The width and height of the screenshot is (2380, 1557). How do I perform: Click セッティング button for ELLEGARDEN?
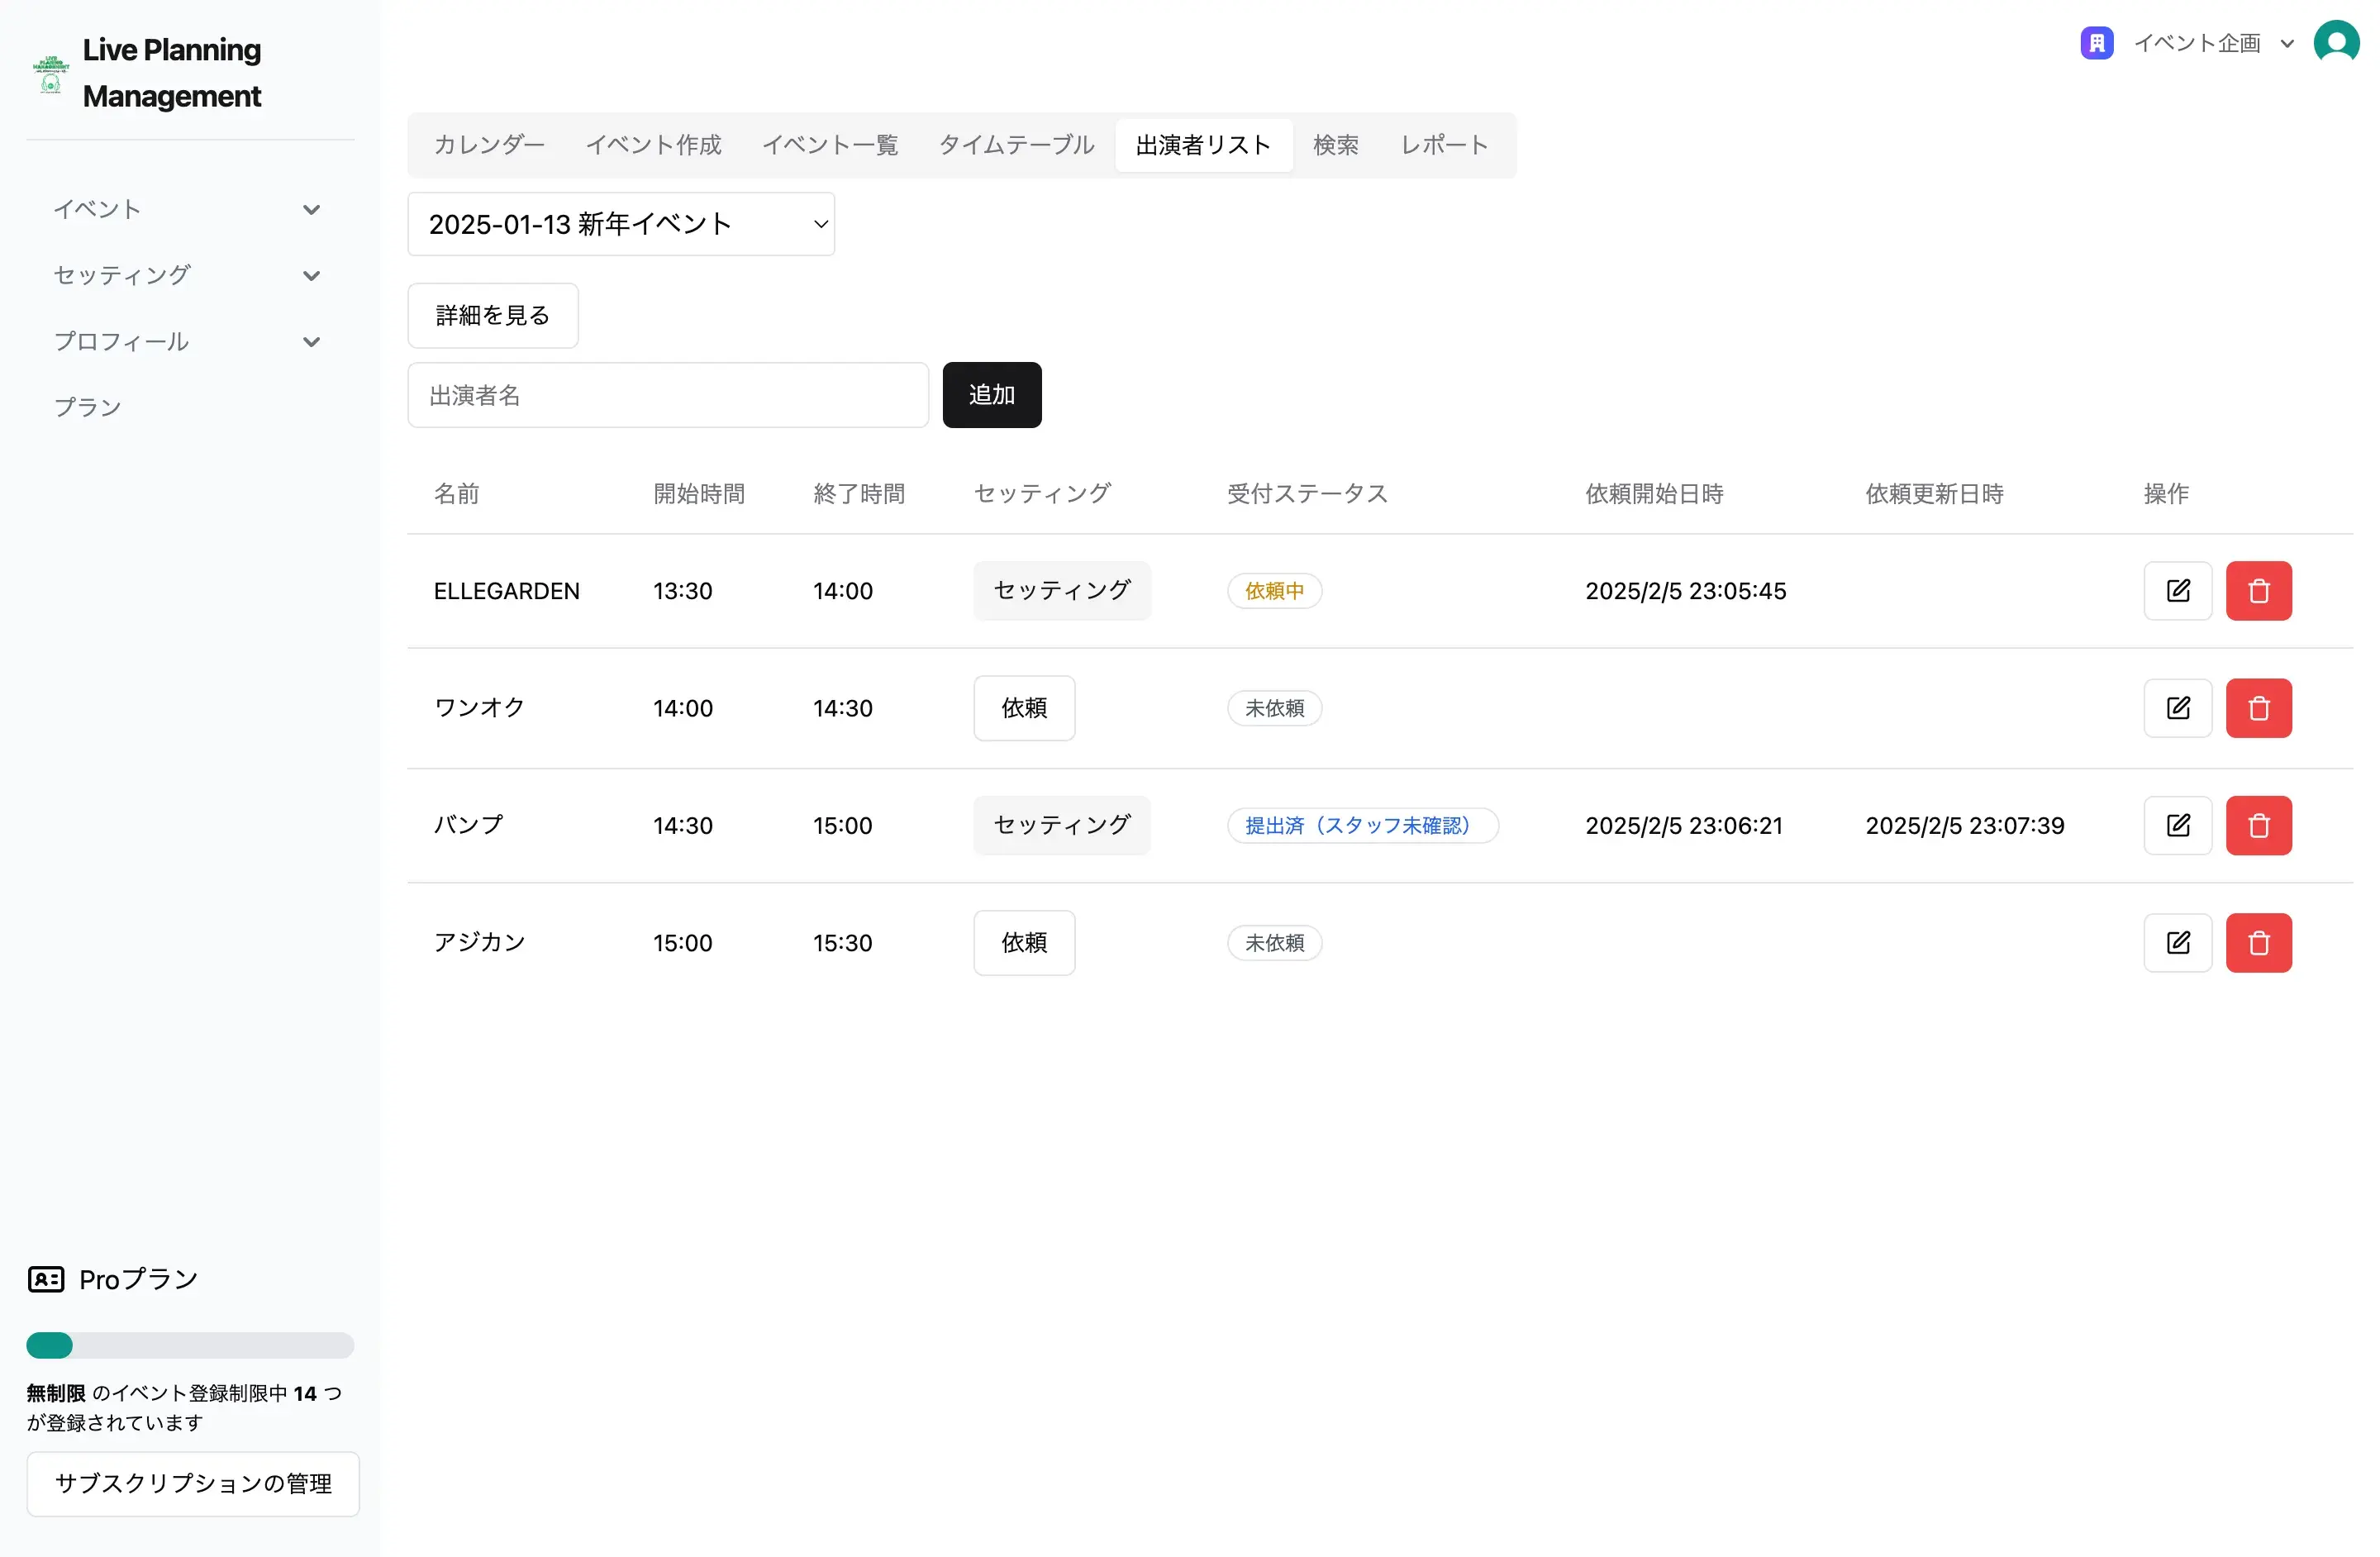tap(1062, 591)
